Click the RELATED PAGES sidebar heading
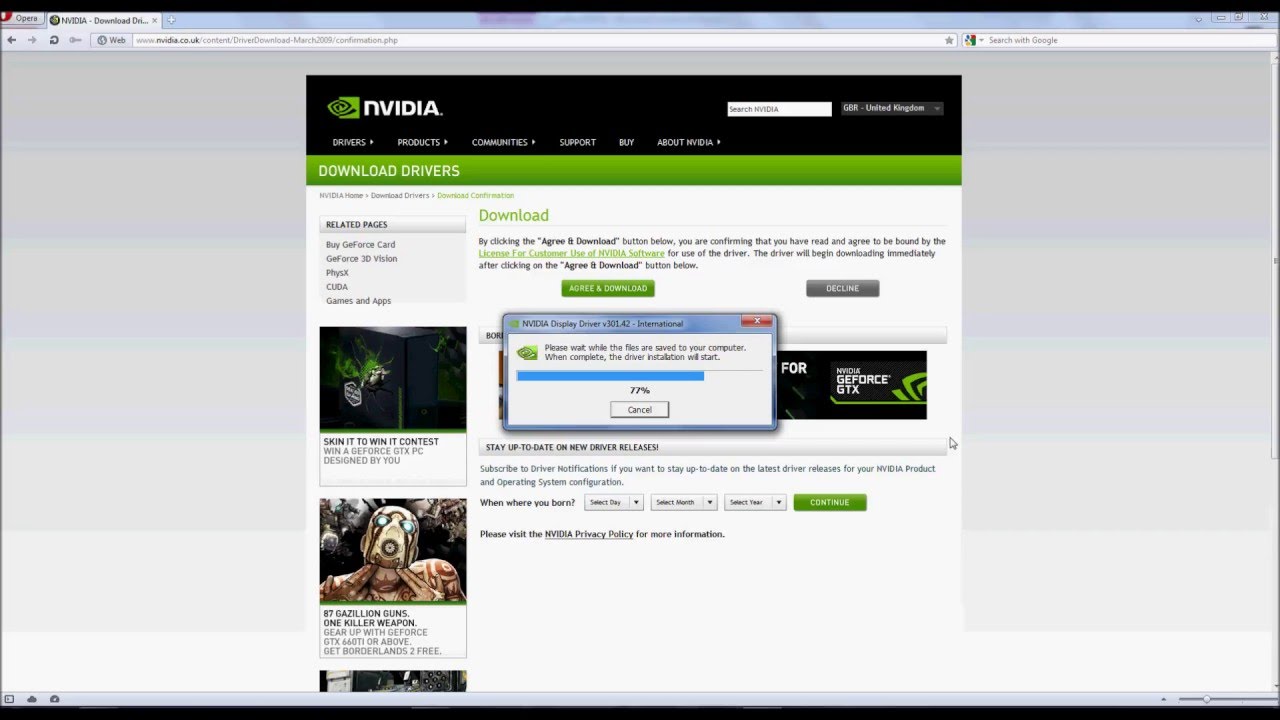 point(356,224)
